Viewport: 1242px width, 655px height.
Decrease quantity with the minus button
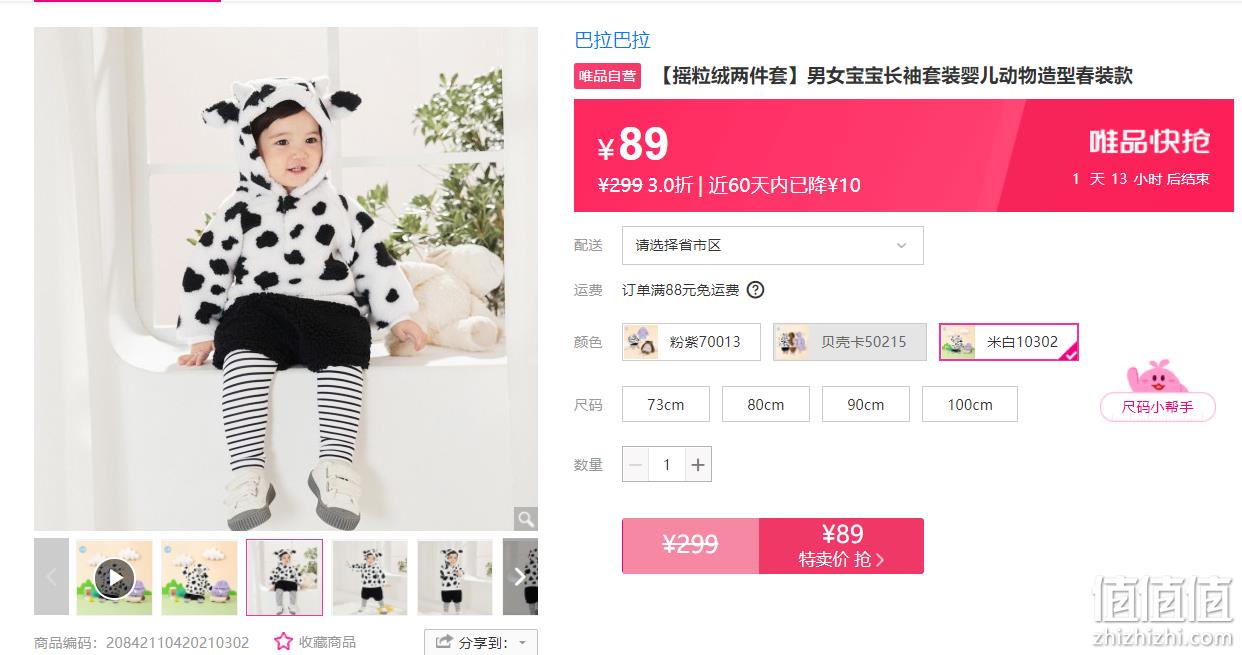click(x=636, y=464)
